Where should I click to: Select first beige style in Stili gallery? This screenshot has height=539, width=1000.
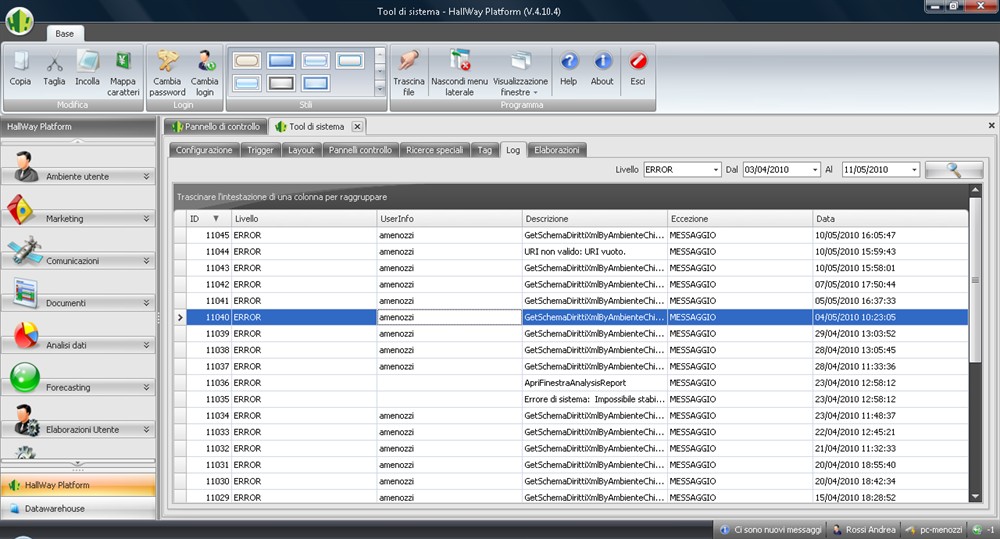point(247,61)
